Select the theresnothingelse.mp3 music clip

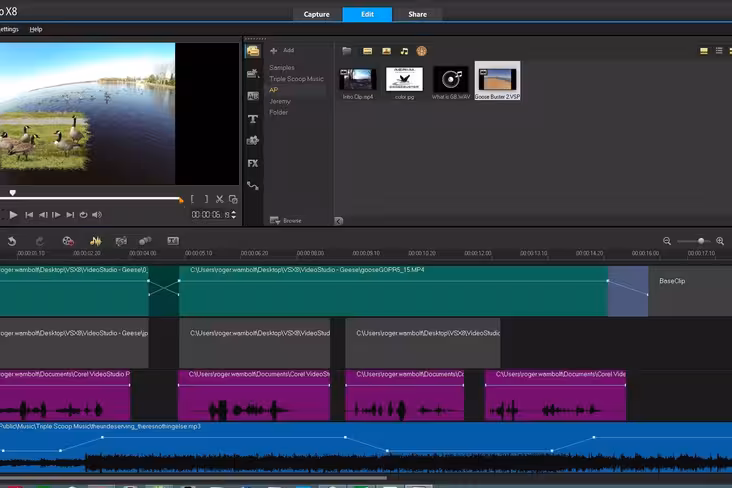(x=366, y=449)
